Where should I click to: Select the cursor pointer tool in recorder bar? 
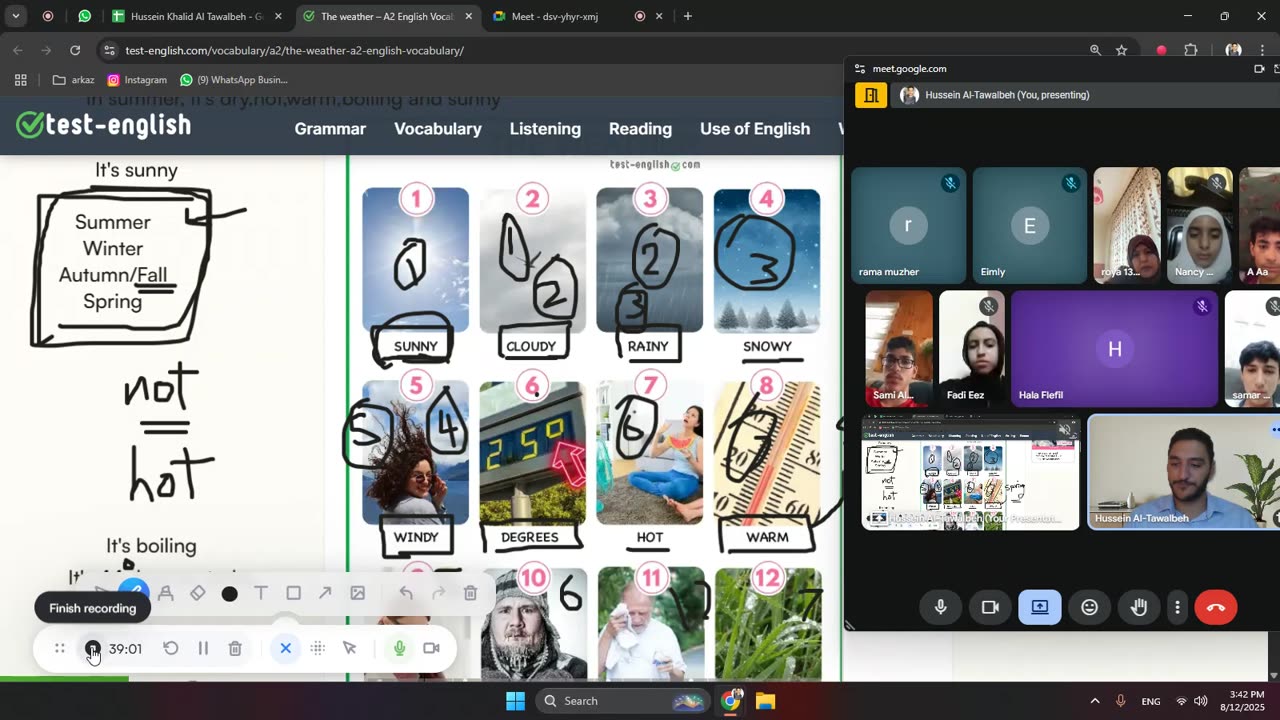tap(349, 649)
